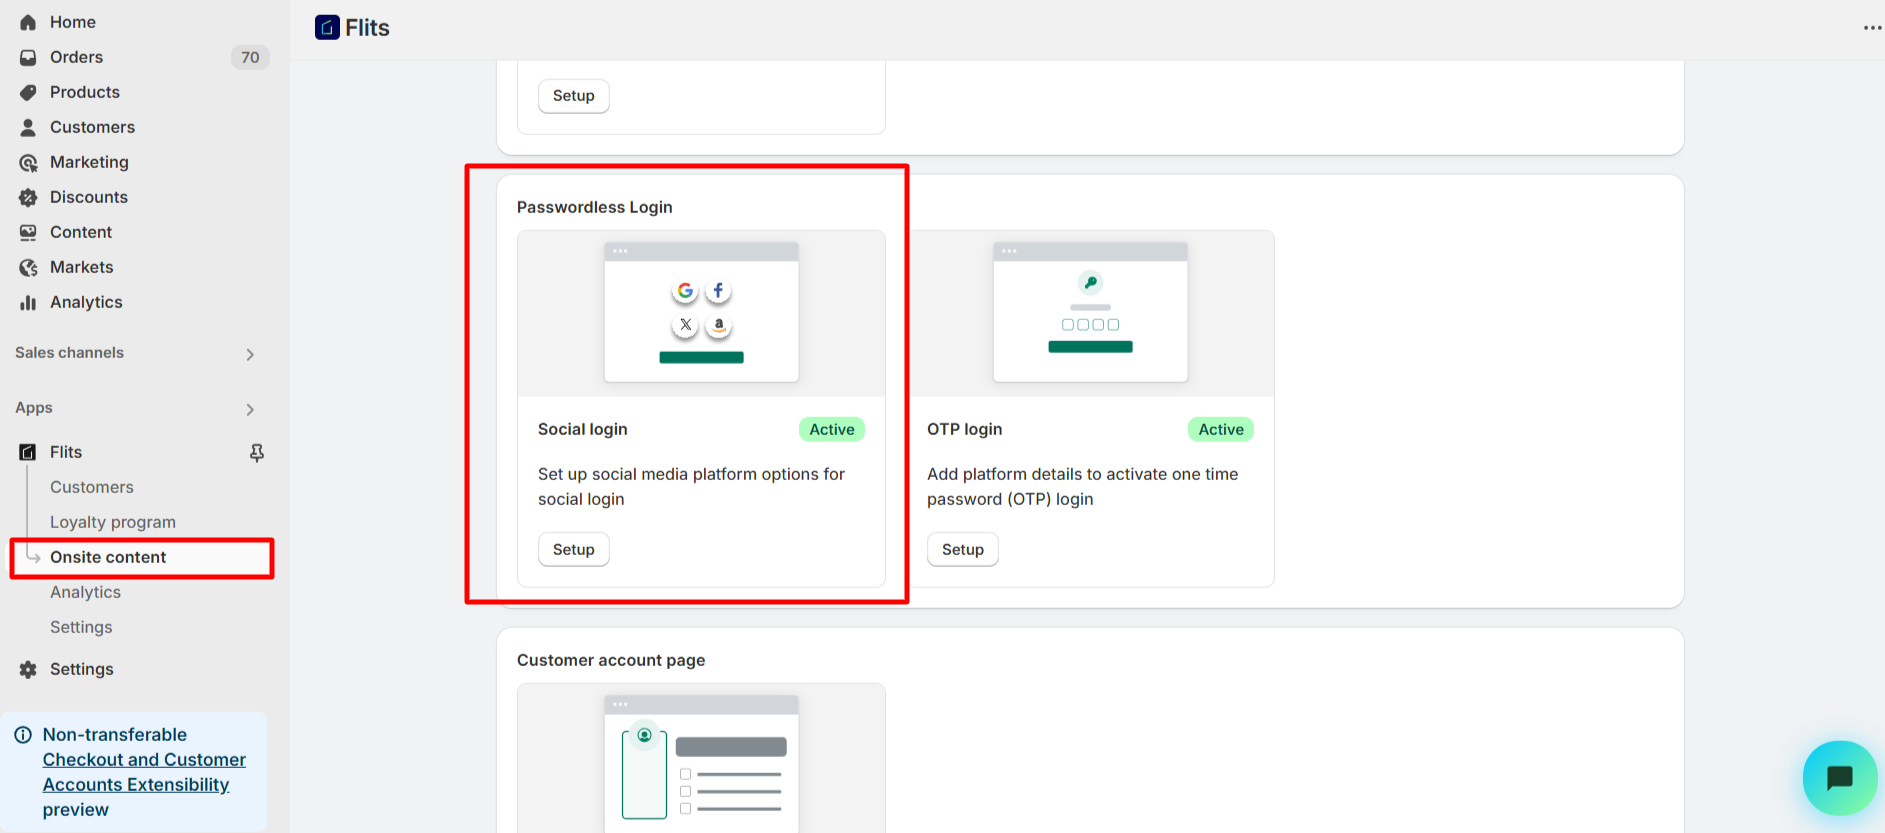
Task: Click the Facebook icon in Social login preview
Action: click(x=718, y=291)
